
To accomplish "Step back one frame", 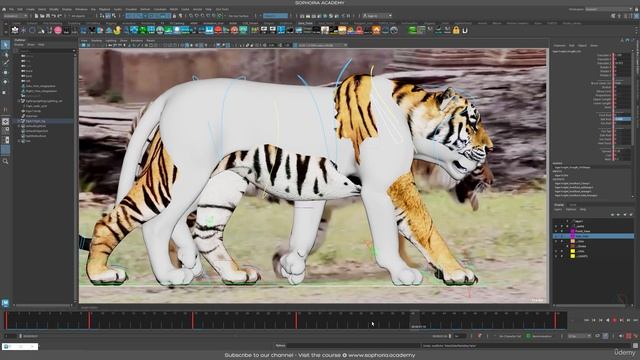I will [x=593, y=320].
